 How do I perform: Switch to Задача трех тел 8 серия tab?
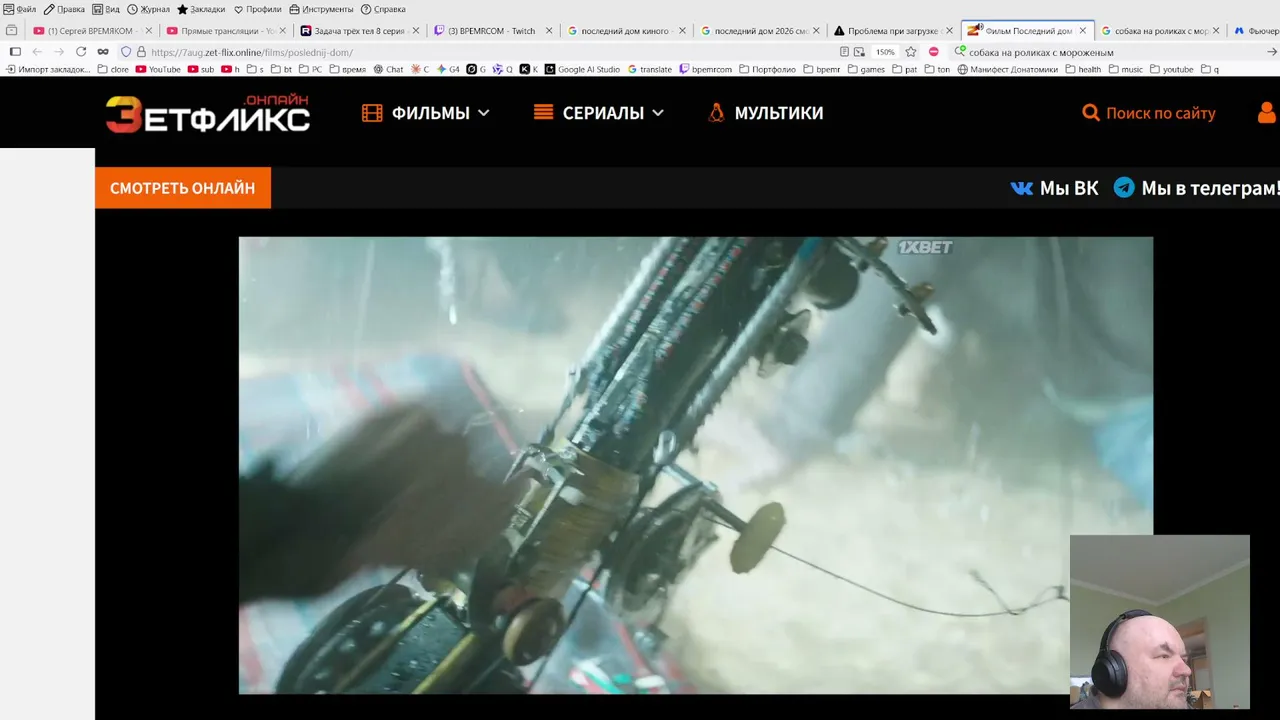358,31
